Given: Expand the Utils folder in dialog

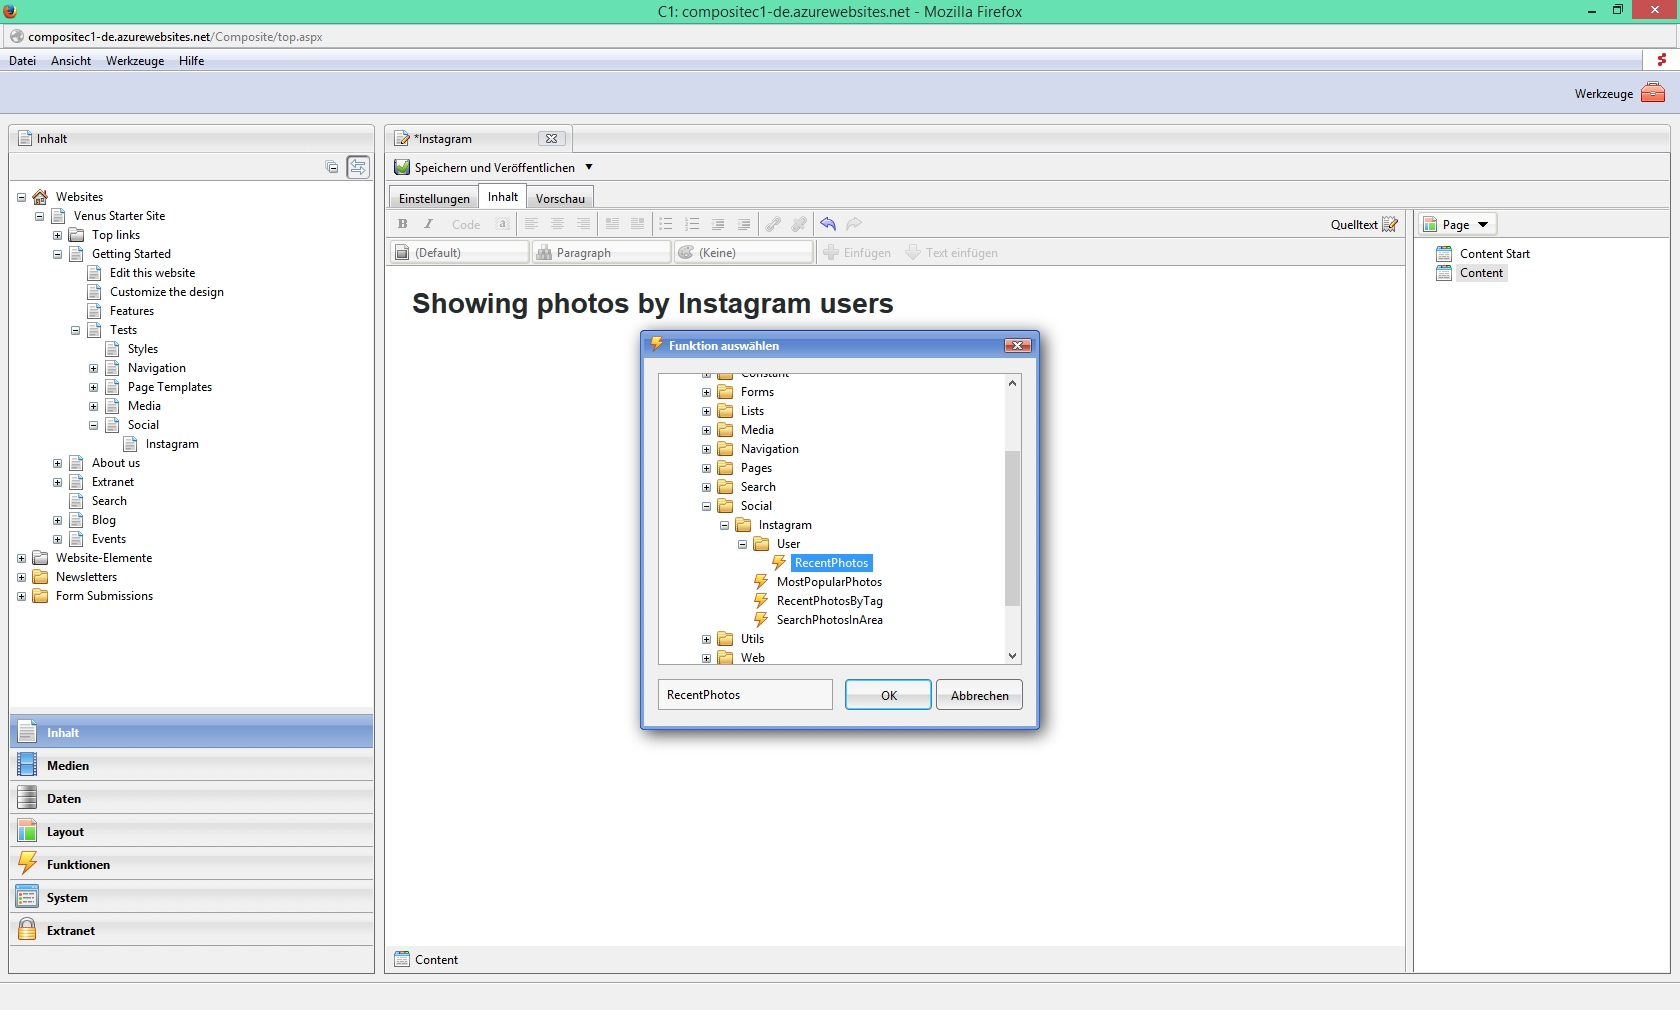Looking at the screenshot, I should 706,639.
